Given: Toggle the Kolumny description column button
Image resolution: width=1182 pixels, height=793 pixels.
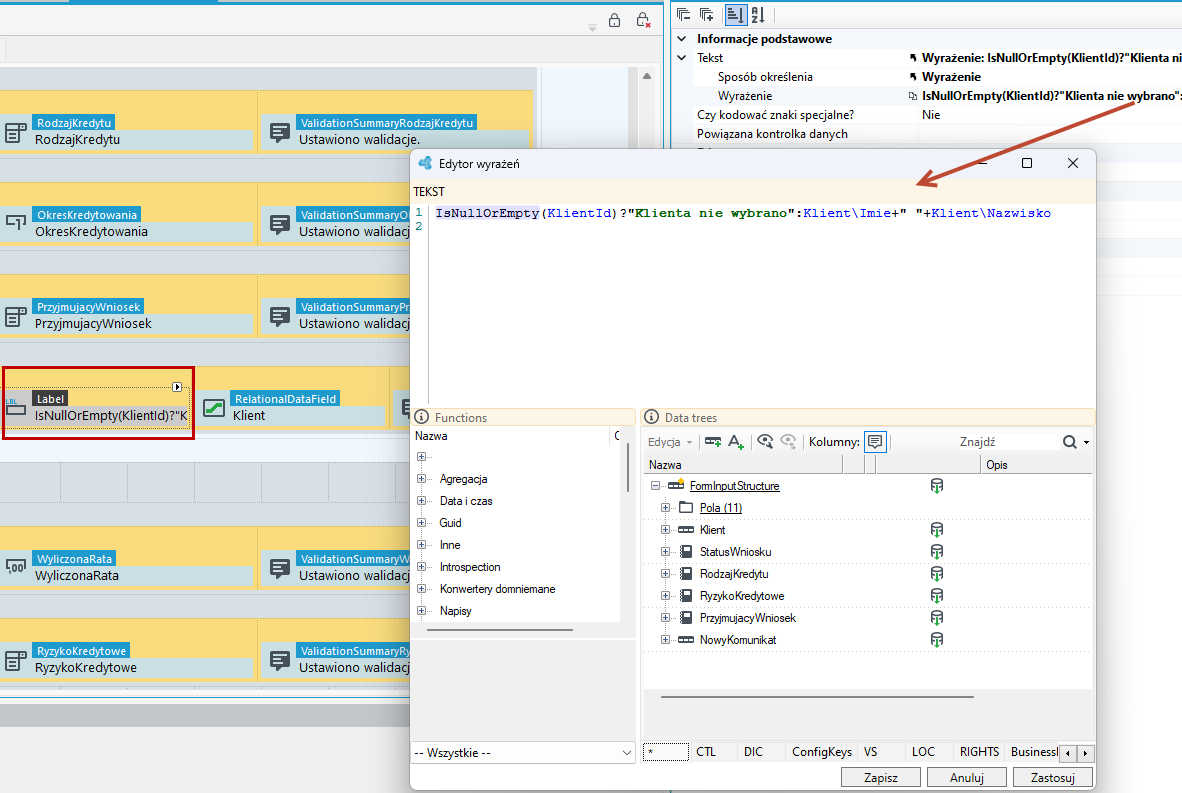Looking at the screenshot, I should pos(874,442).
